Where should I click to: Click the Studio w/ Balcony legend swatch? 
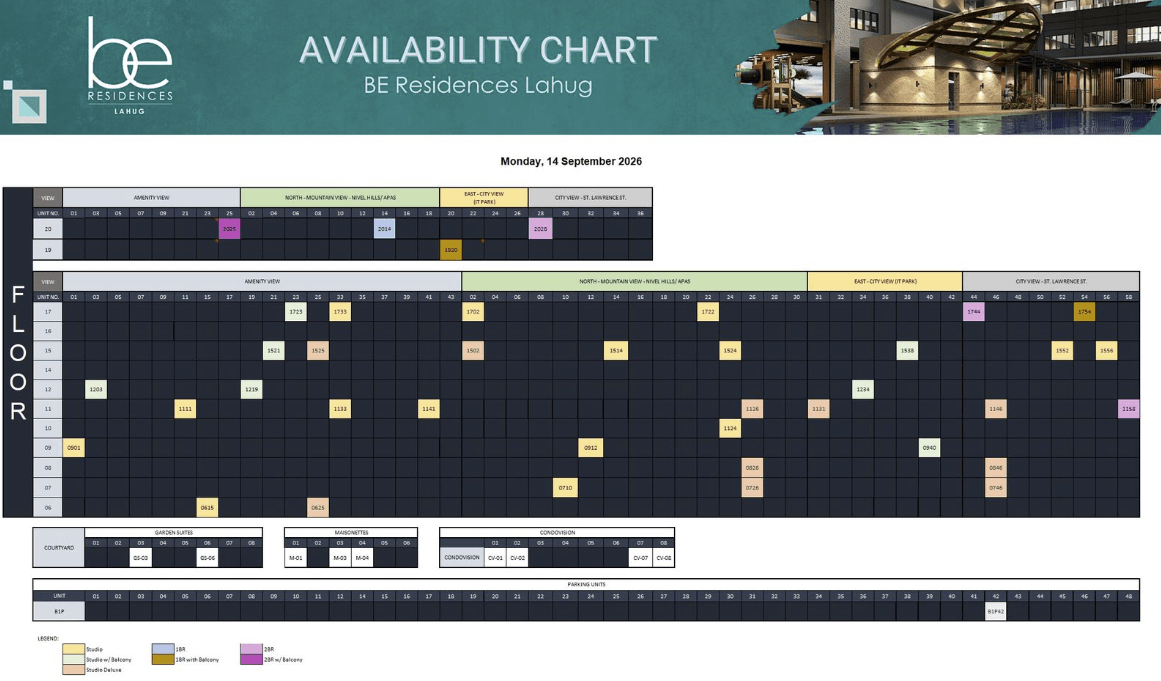pos(73,659)
